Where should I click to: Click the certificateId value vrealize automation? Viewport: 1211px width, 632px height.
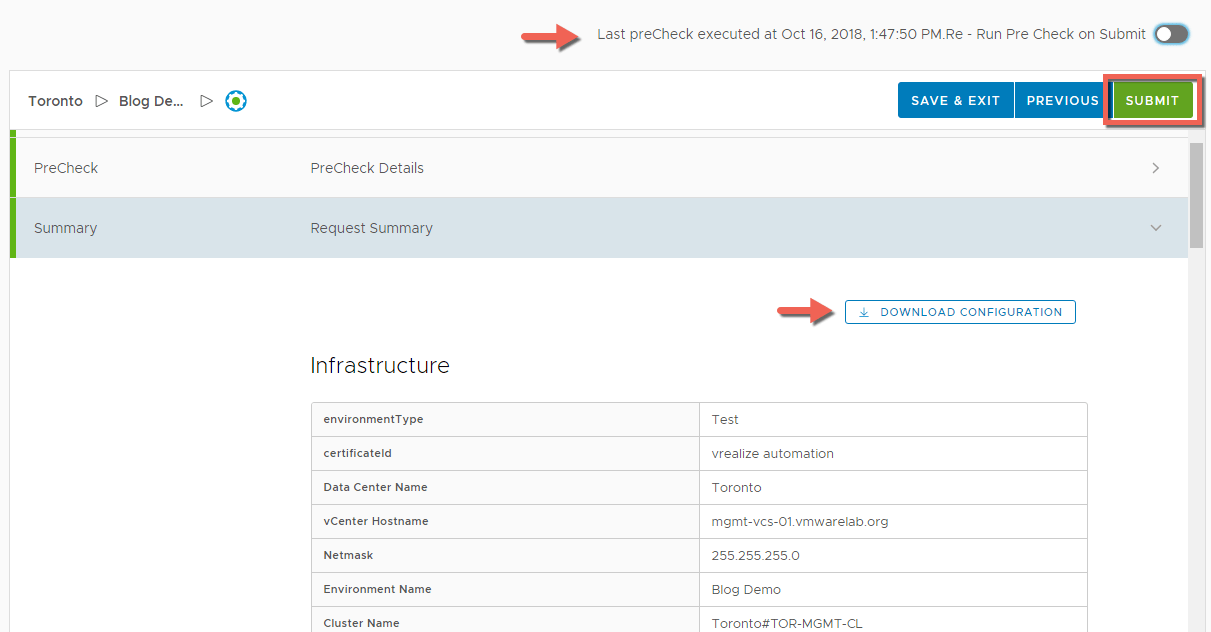pyautogui.click(x=772, y=453)
